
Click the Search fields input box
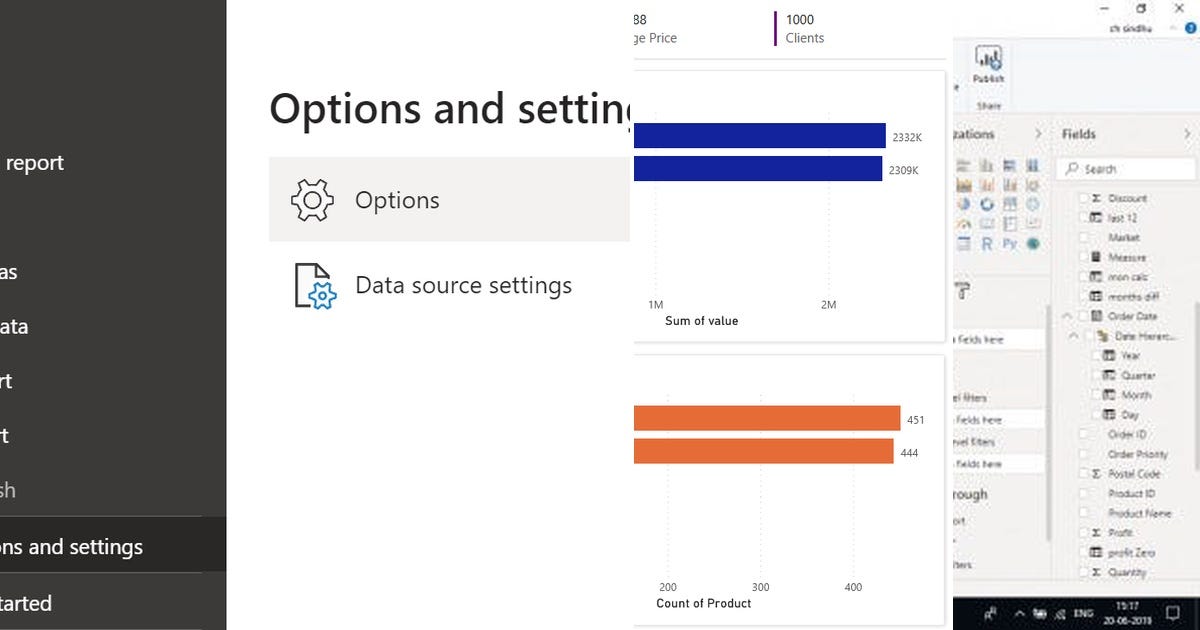click(1127, 168)
